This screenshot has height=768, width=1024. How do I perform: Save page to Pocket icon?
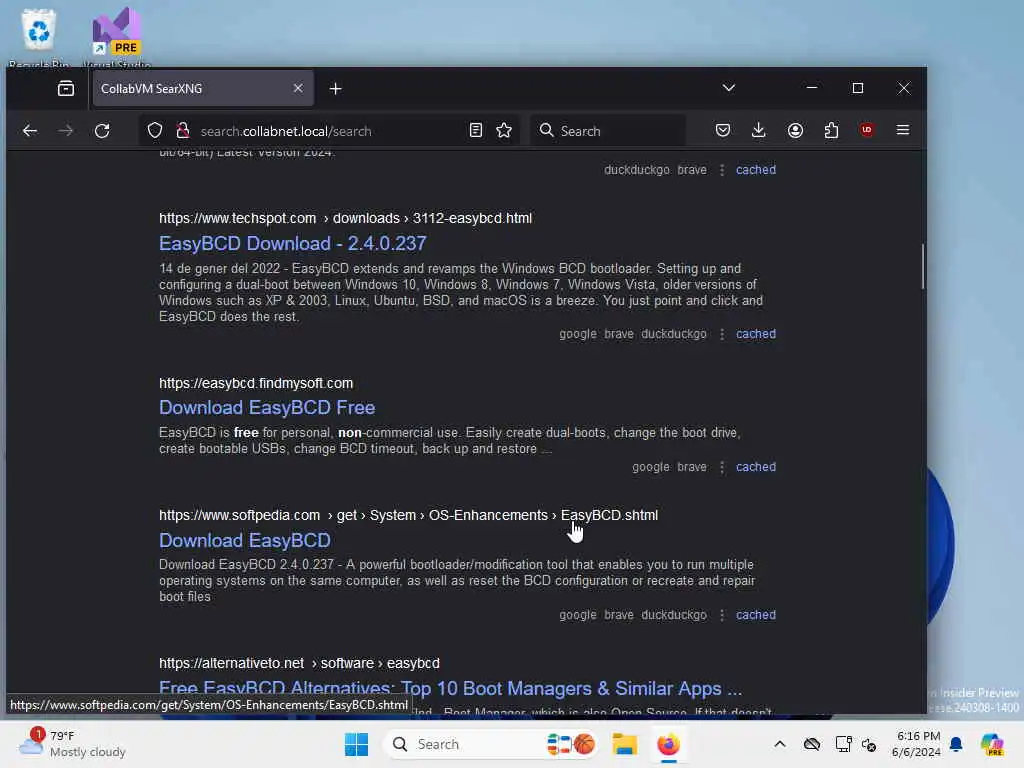tap(723, 131)
